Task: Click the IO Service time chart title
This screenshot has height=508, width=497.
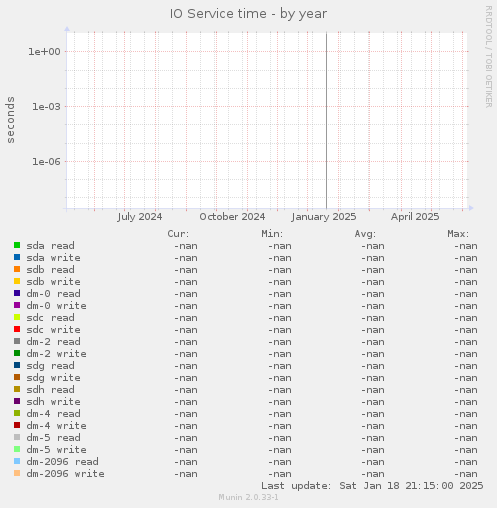Action: click(x=248, y=14)
